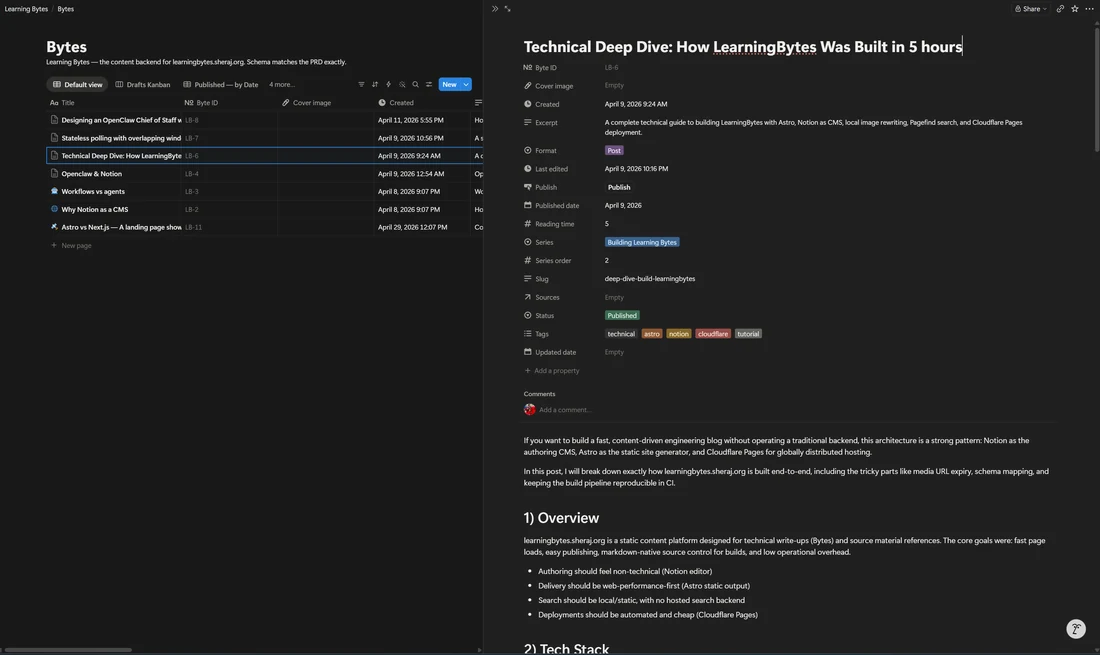
Task: Copy the page link with the link icon
Action: (x=1060, y=9)
